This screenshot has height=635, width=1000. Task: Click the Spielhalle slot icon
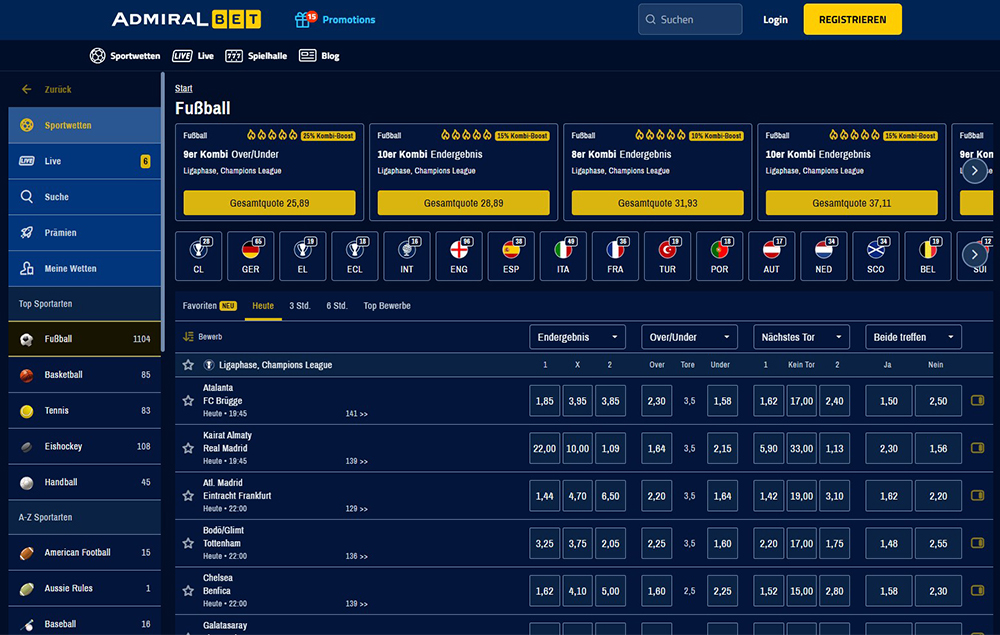234,56
